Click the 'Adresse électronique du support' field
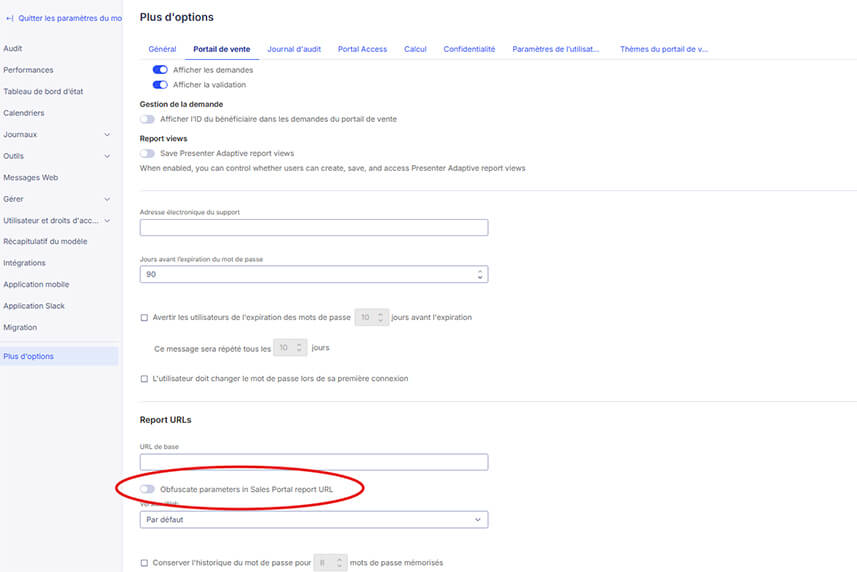 click(314, 228)
